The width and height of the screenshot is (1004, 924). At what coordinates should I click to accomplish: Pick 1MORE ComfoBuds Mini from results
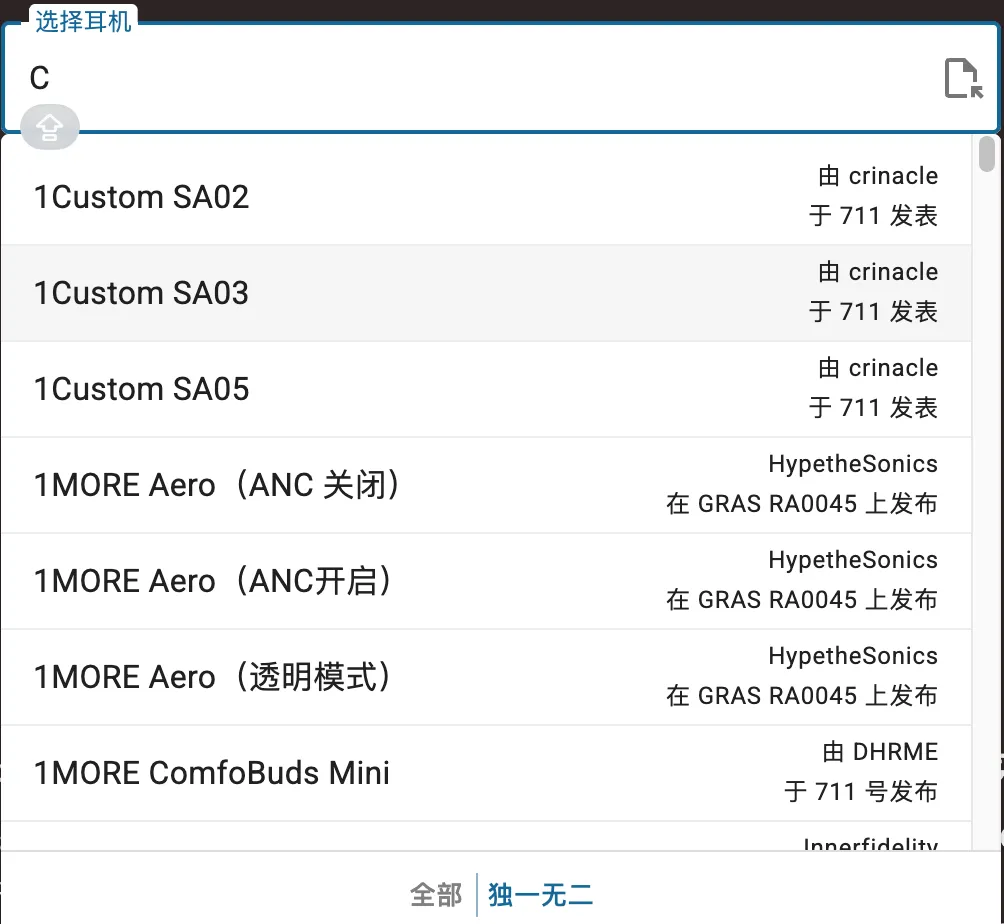pos(212,773)
